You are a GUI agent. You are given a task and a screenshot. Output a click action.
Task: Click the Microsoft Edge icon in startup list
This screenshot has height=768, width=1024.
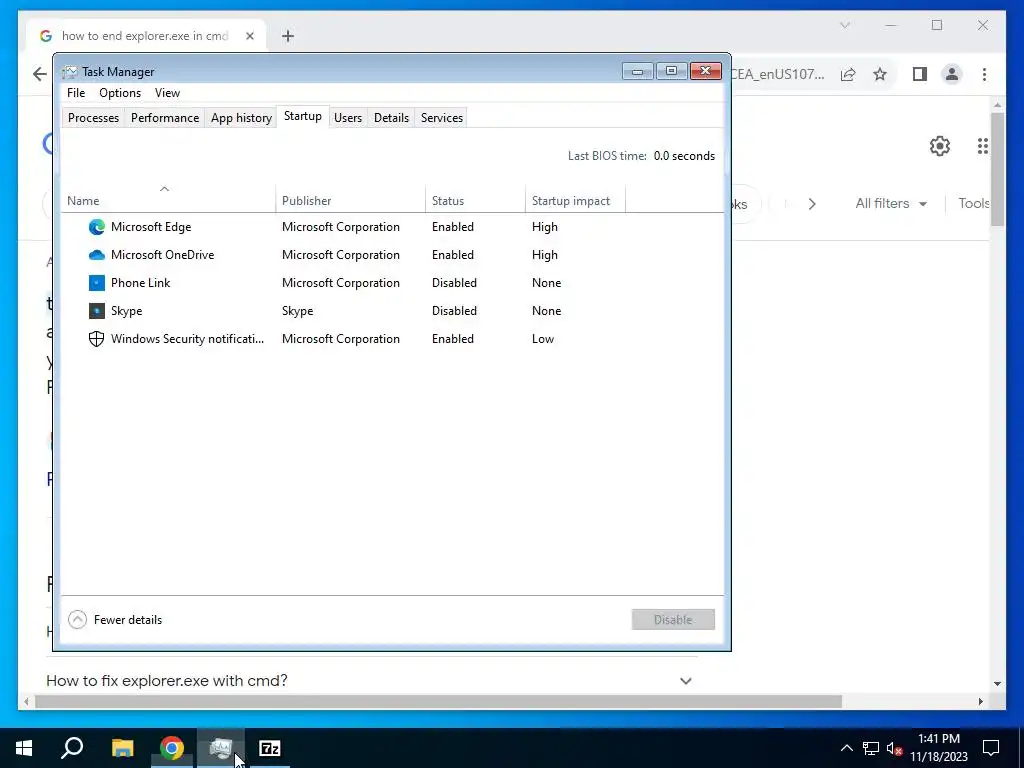(97, 227)
